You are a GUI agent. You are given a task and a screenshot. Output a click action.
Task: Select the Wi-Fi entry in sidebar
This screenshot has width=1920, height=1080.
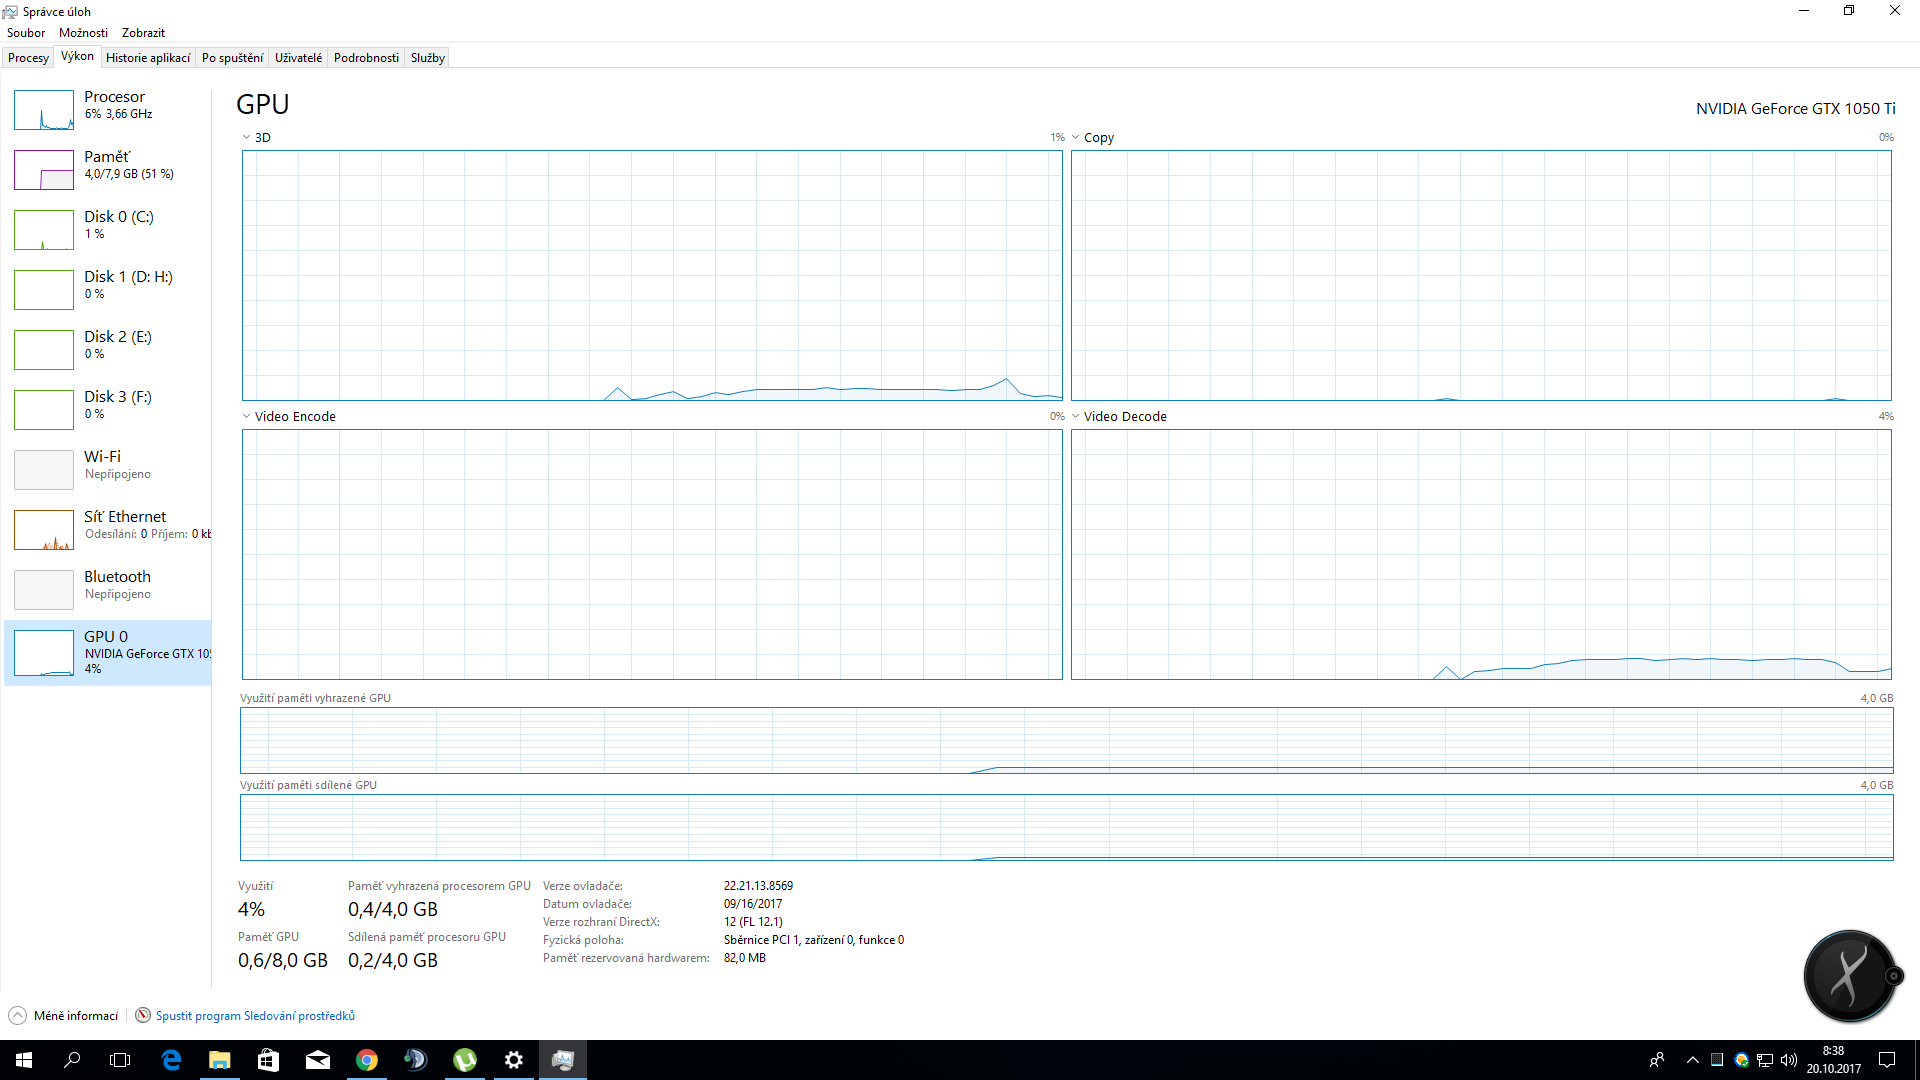(102, 457)
